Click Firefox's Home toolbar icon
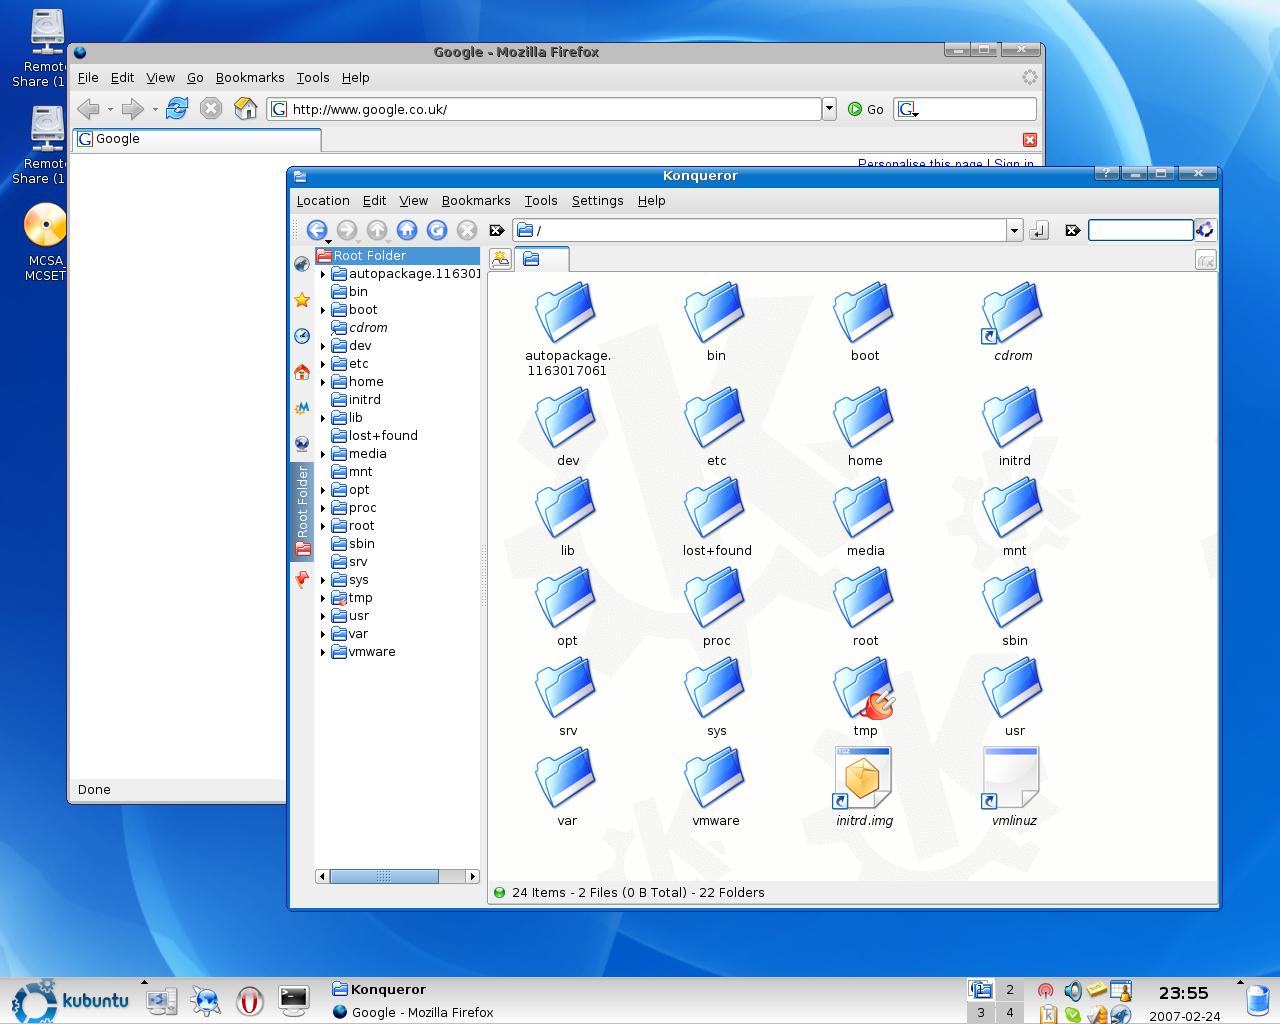Screen dimensions: 1280x1024 pyautogui.click(x=245, y=109)
